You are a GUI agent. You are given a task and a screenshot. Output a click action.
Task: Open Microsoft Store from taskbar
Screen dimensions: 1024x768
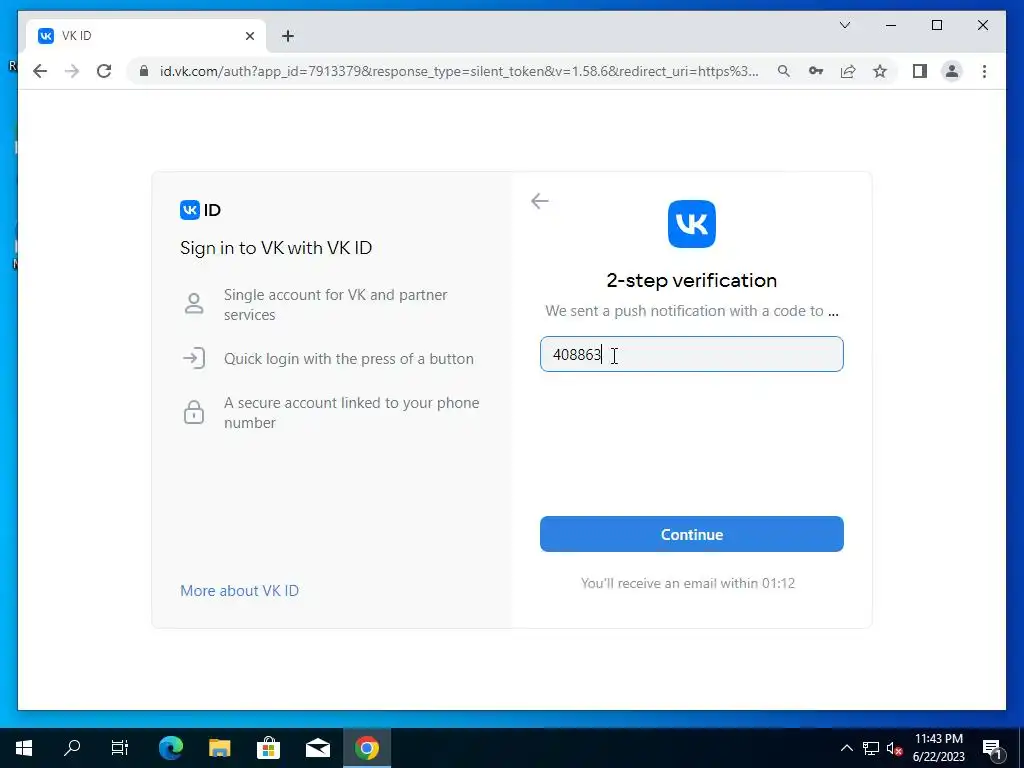click(268, 748)
